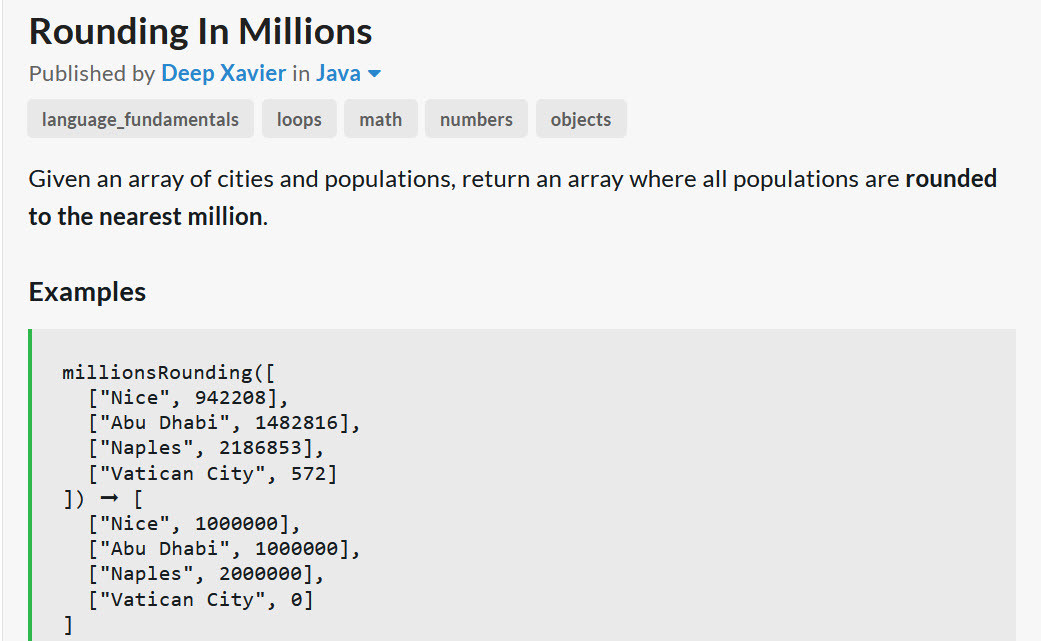The image size is (1041, 641).
Task: Open the math tag
Action: click(380, 119)
